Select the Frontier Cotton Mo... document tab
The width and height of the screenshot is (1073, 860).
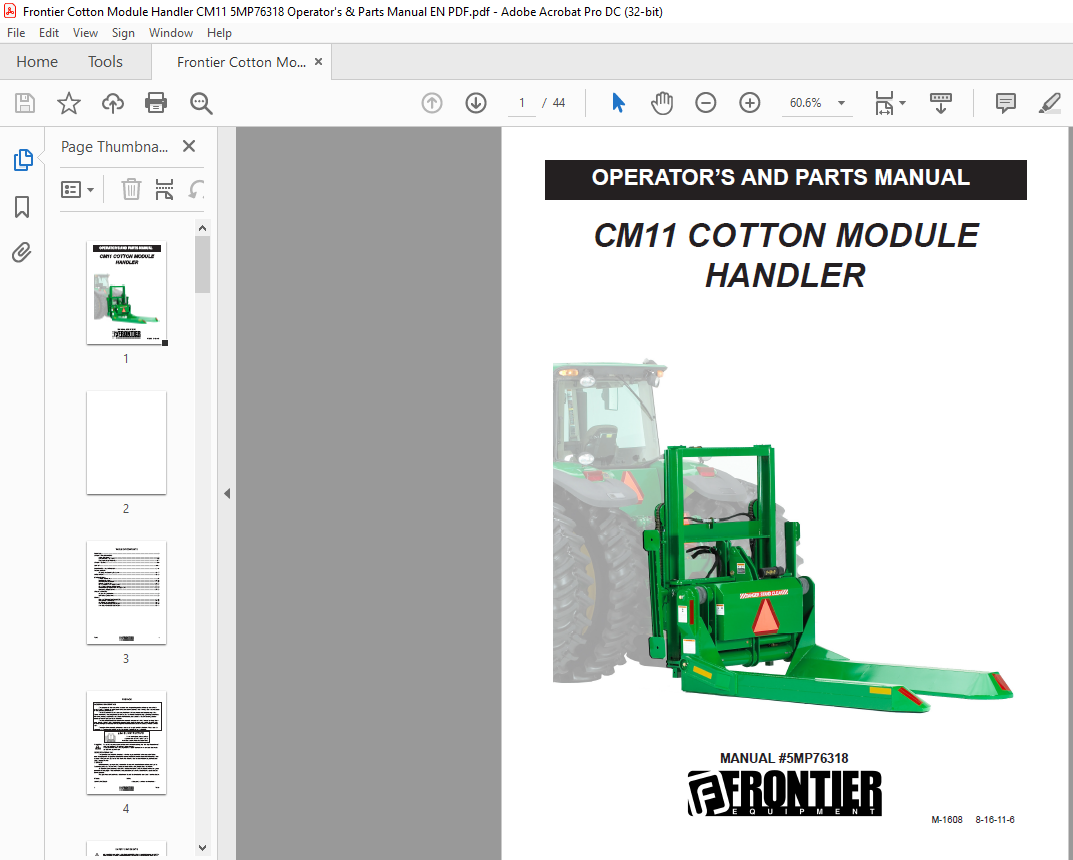click(x=241, y=62)
